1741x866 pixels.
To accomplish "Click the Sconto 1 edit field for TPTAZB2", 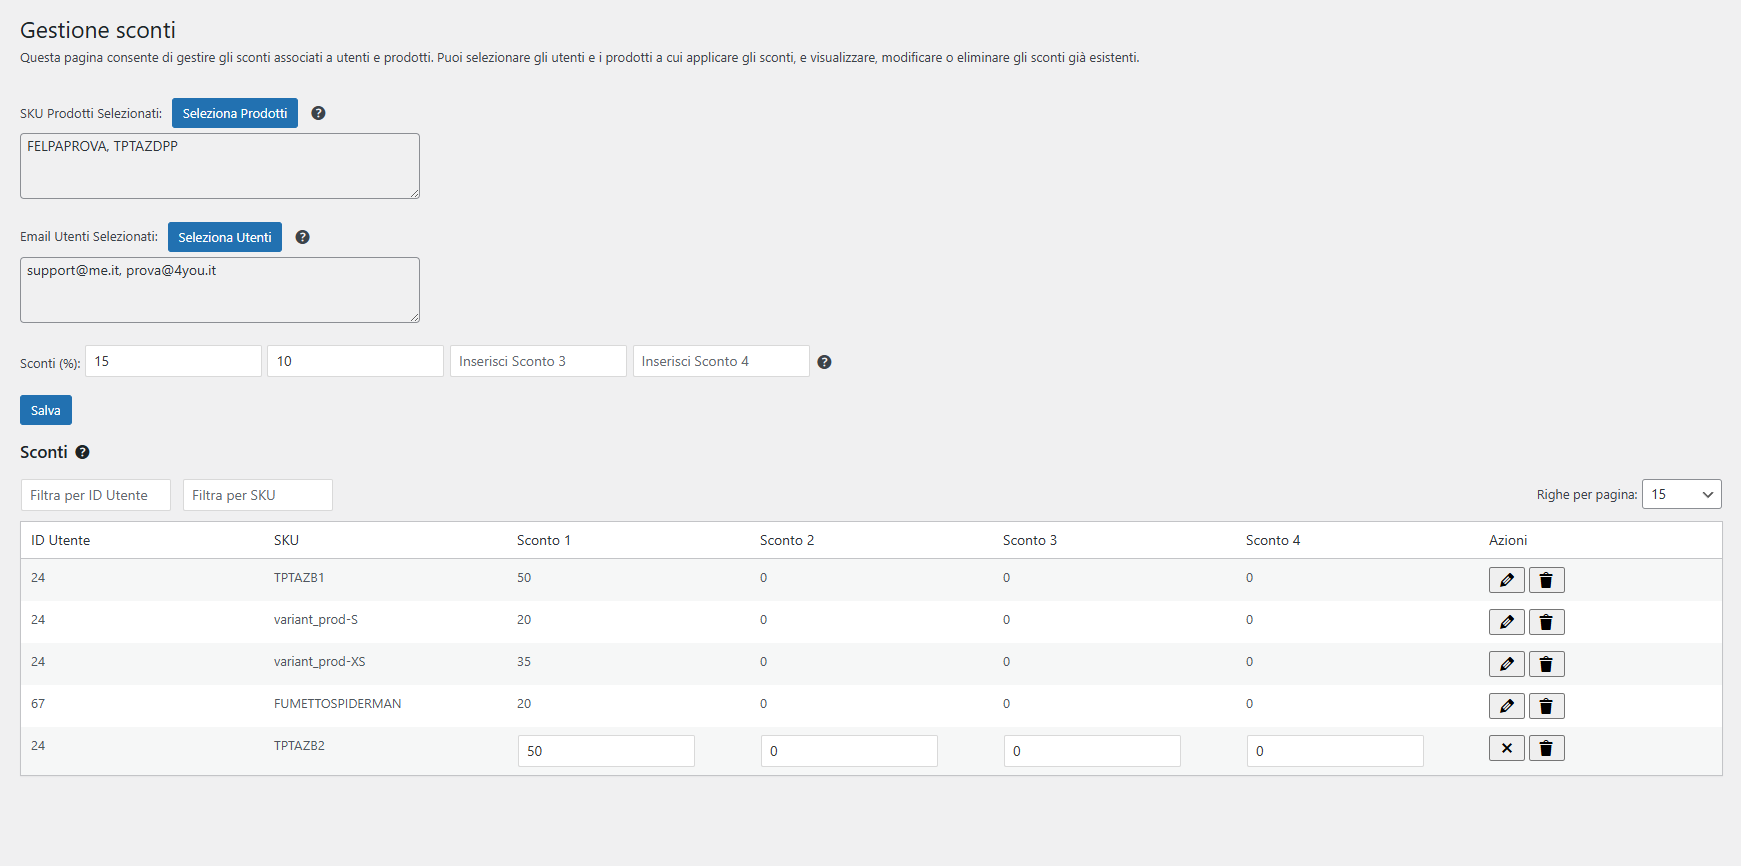I will (x=606, y=751).
